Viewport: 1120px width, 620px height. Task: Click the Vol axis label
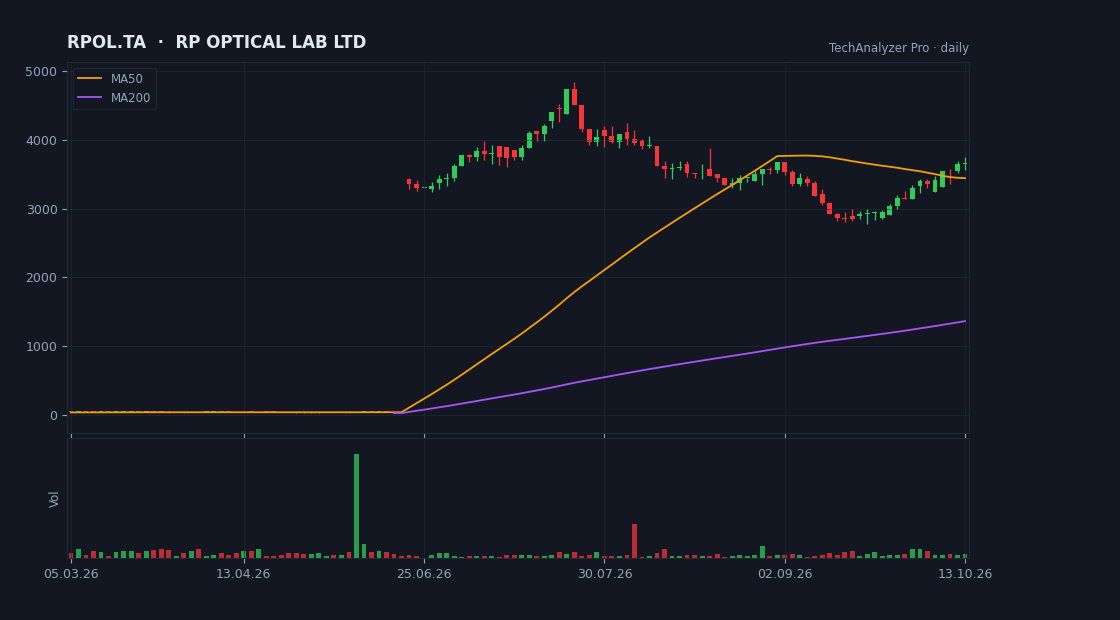54,499
